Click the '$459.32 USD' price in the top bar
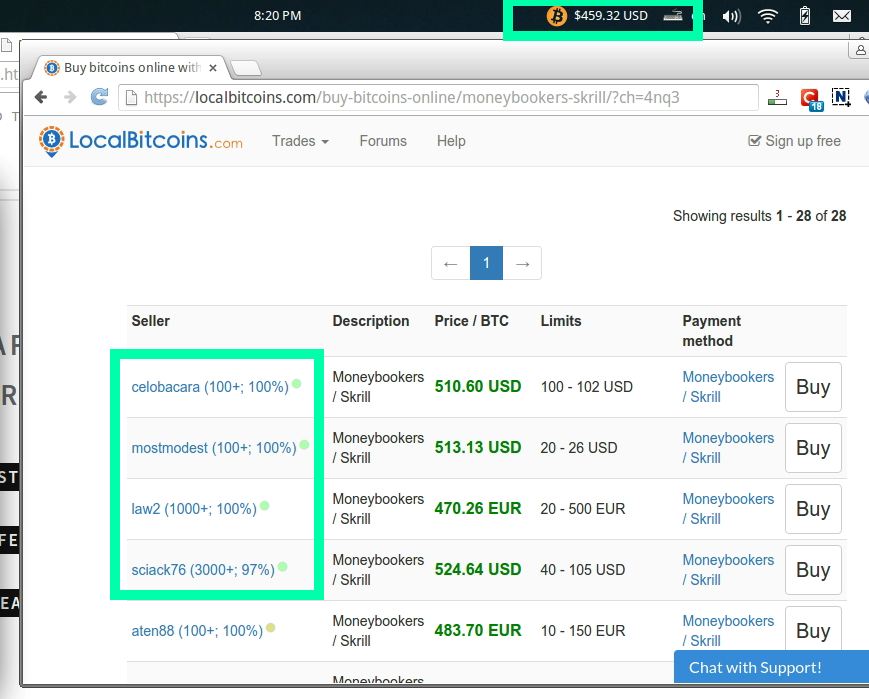Viewport: 869px width, 699px height. pos(611,16)
